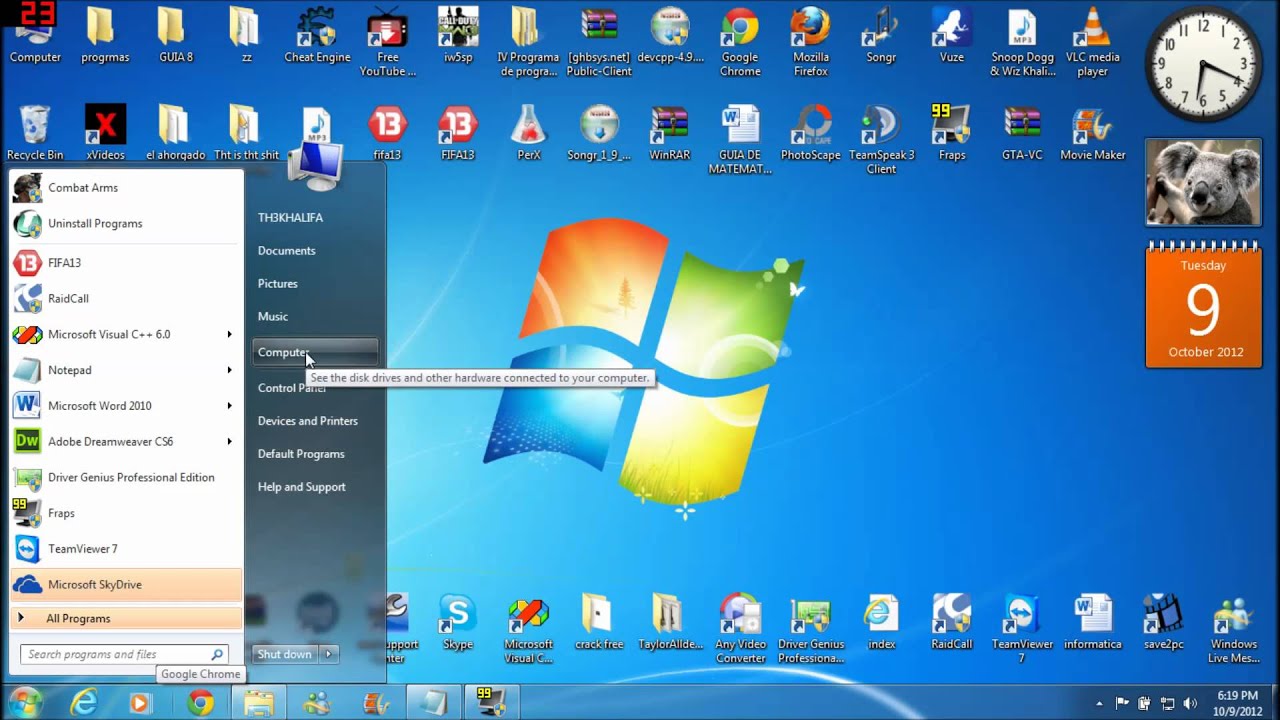Expand Microsoft Visual C++ 6.0 jump list
The image size is (1280, 720).
click(x=229, y=334)
